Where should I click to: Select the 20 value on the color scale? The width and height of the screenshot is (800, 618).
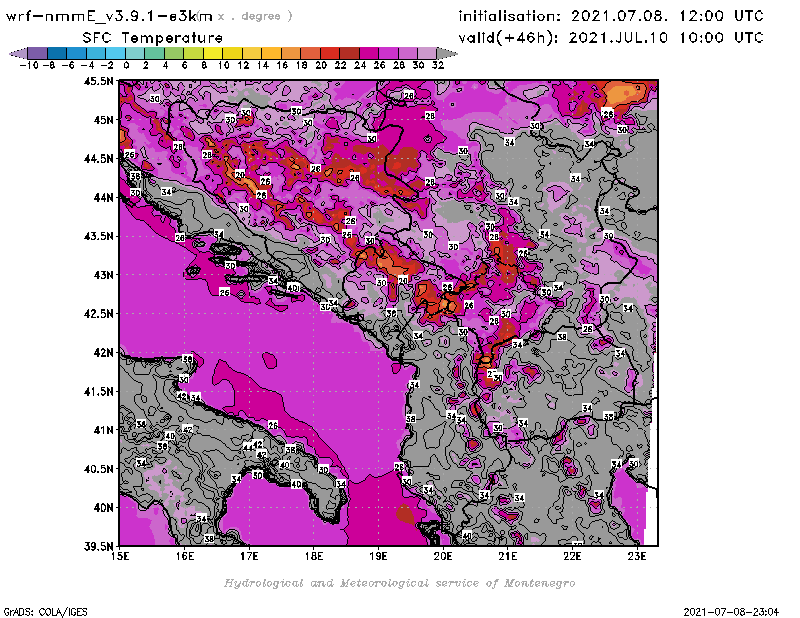pyautogui.click(x=321, y=65)
